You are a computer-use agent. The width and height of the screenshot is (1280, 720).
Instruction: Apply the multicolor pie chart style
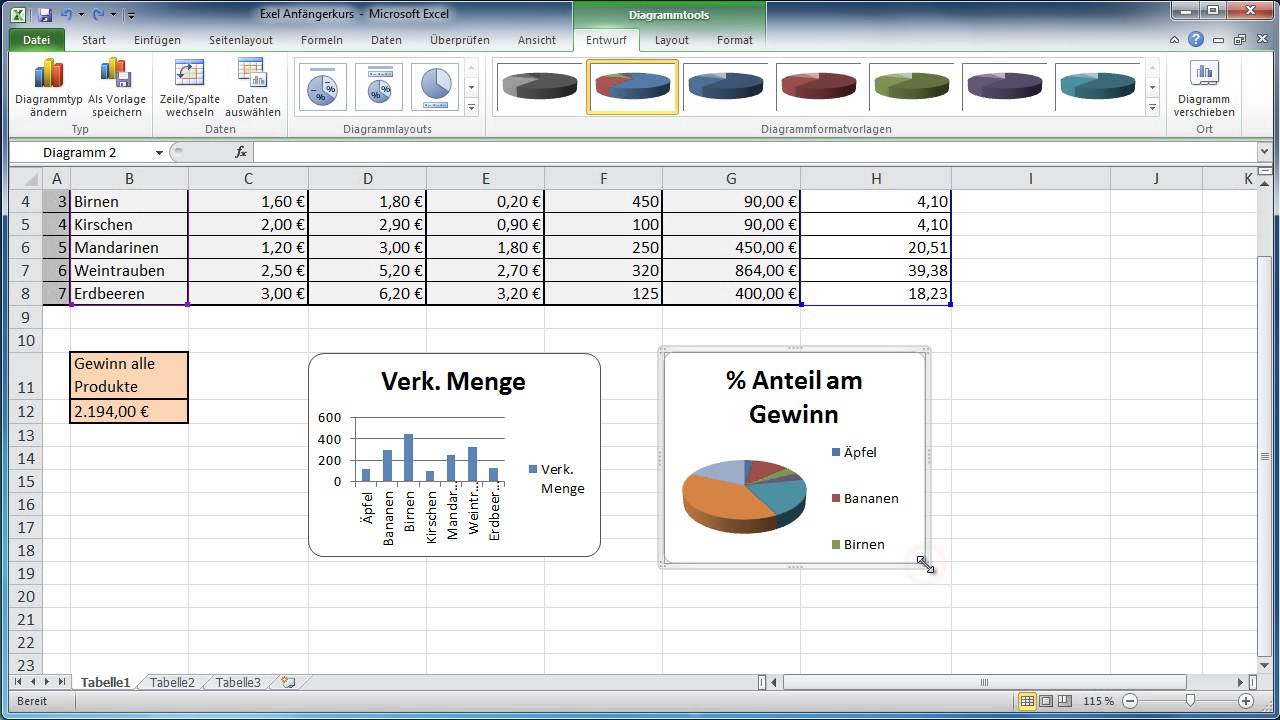(x=632, y=87)
